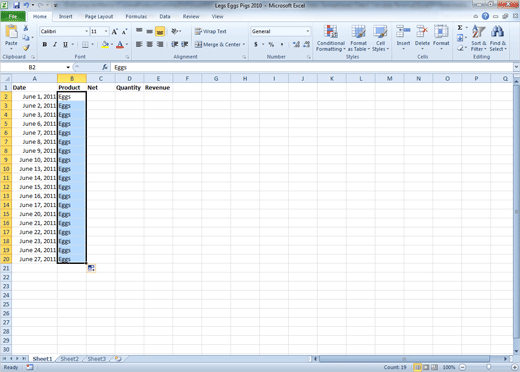Screen dimensions: 520x372
Task: Open Conditional Formatting dropdown
Action: [331, 38]
